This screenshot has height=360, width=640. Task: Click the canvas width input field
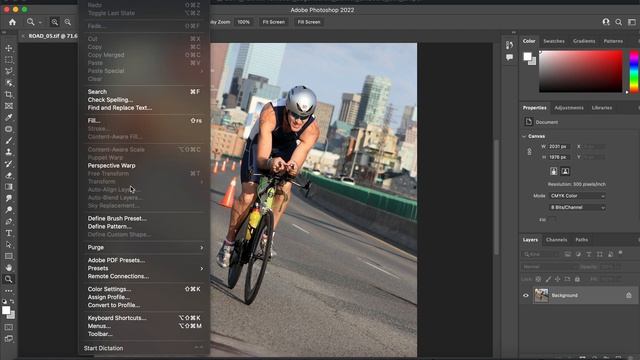click(559, 147)
